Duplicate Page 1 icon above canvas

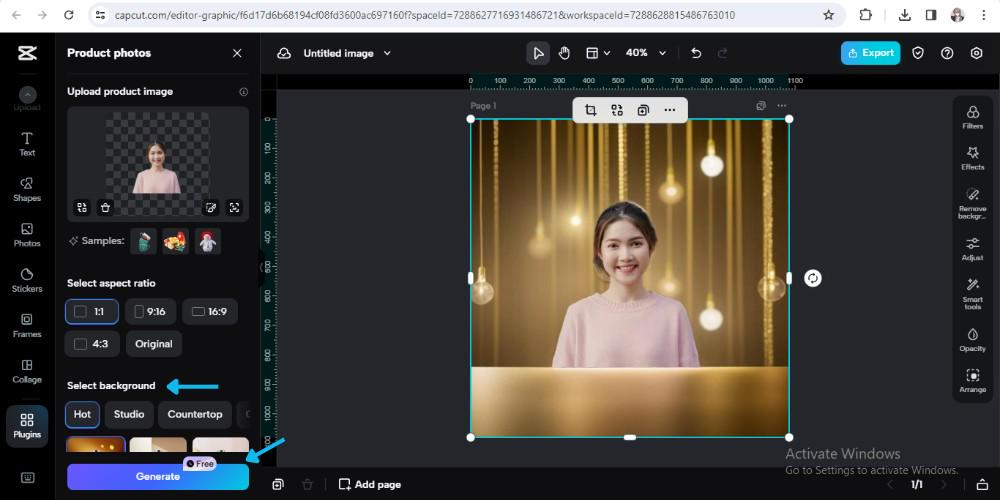coord(761,106)
